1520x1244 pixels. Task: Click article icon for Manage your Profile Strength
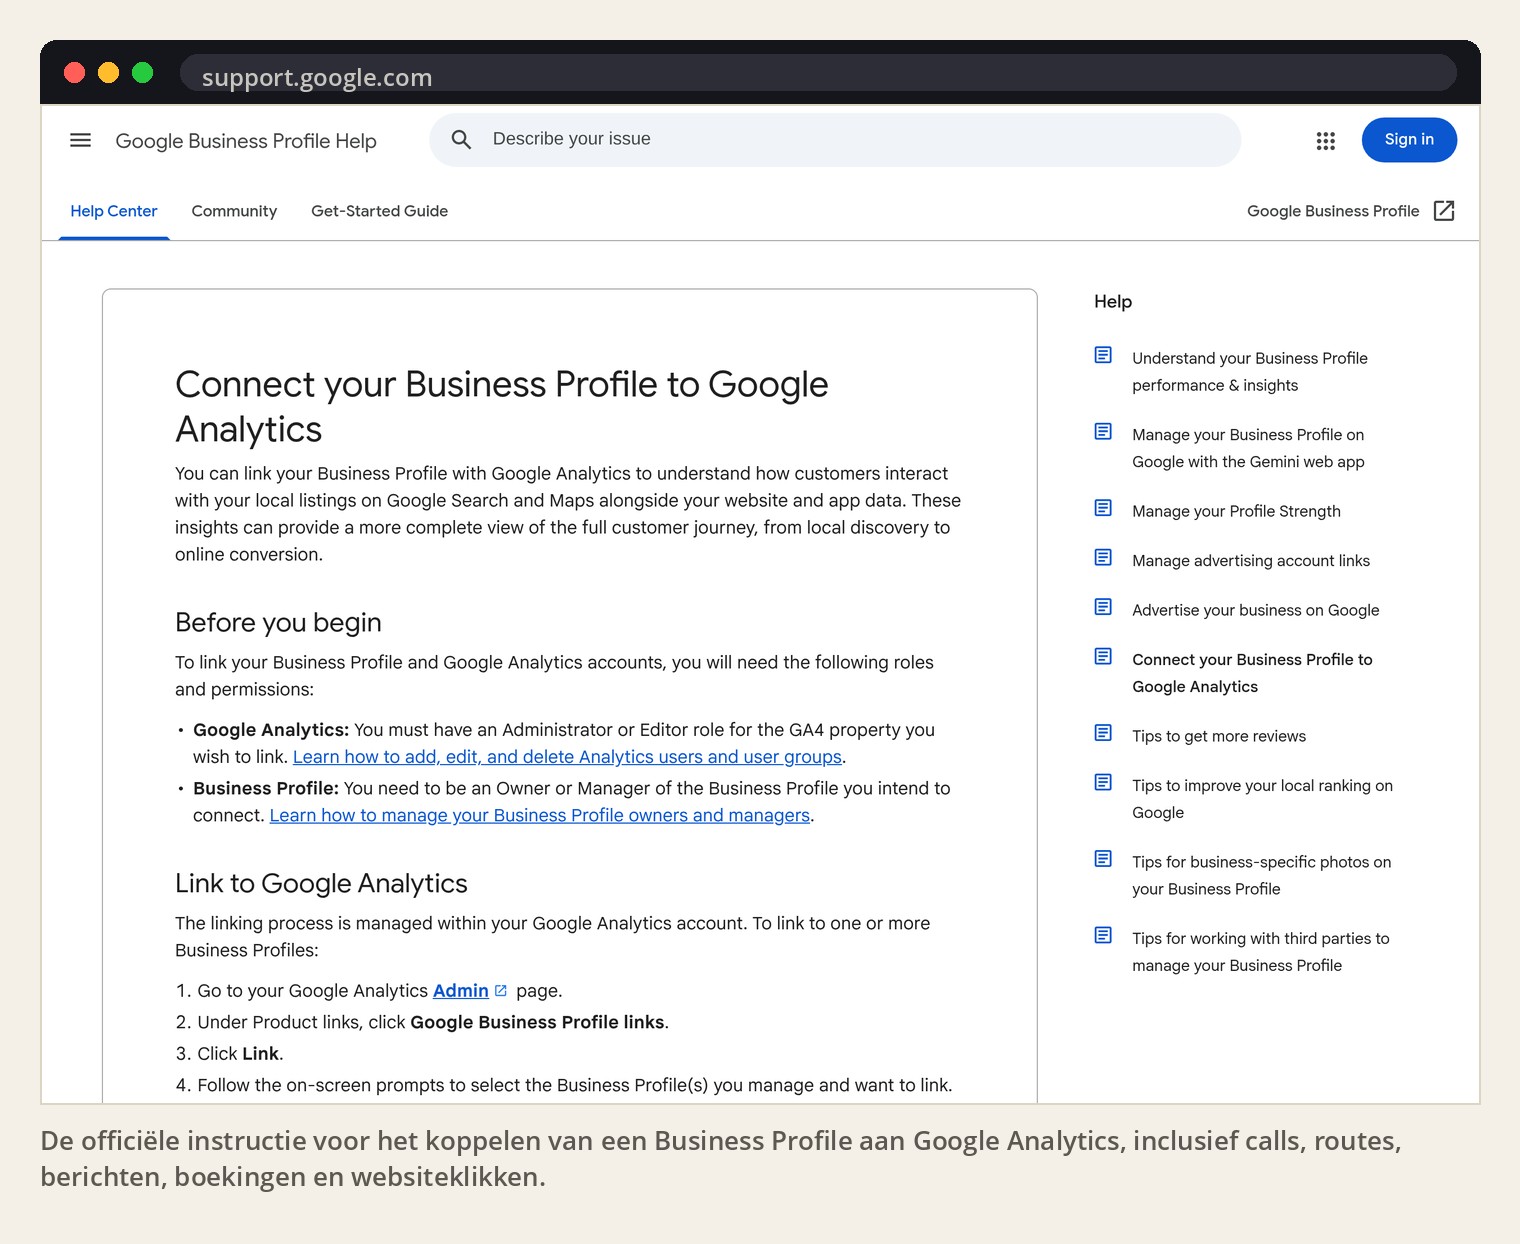1103,508
